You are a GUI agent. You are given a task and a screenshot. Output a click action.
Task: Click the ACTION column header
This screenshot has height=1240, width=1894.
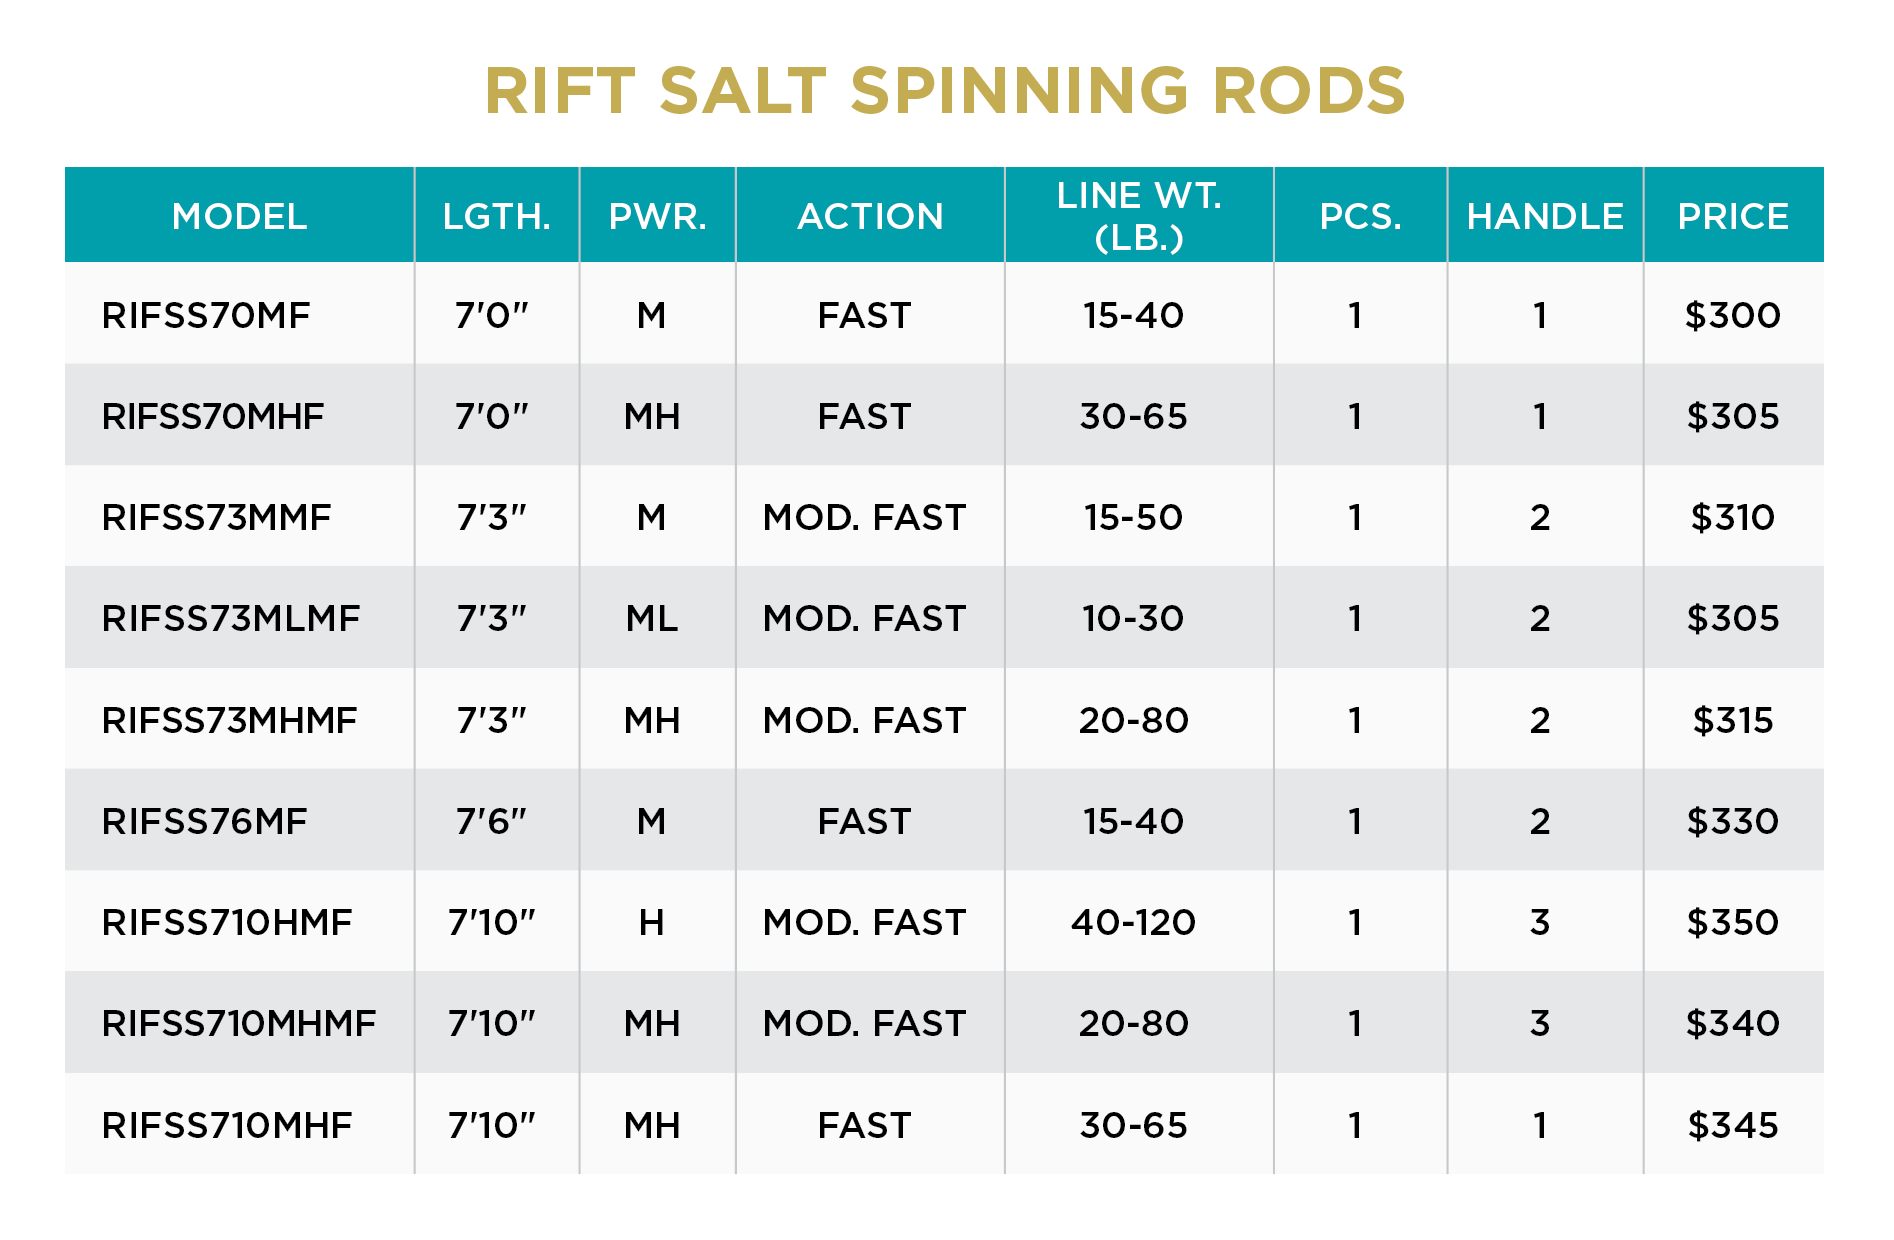click(870, 216)
